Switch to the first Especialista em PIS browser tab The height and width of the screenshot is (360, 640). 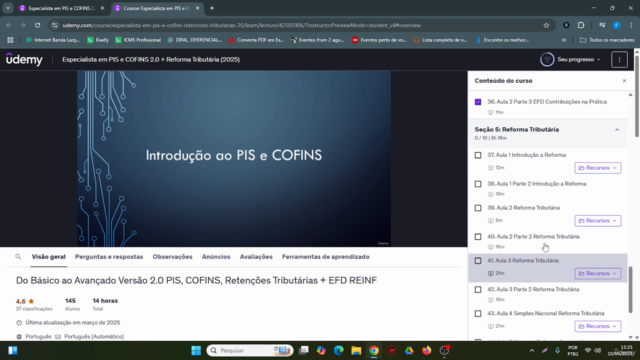(61, 8)
